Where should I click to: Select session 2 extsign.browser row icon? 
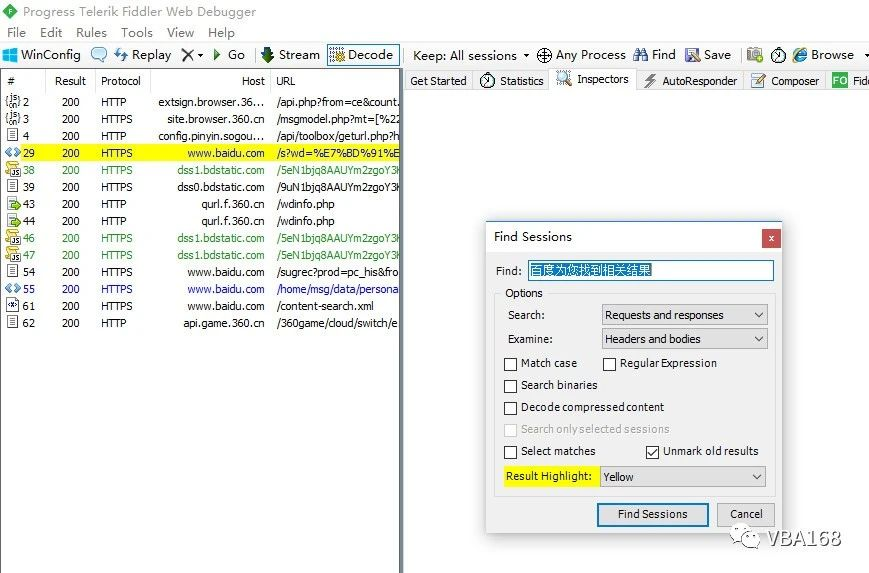(12, 101)
